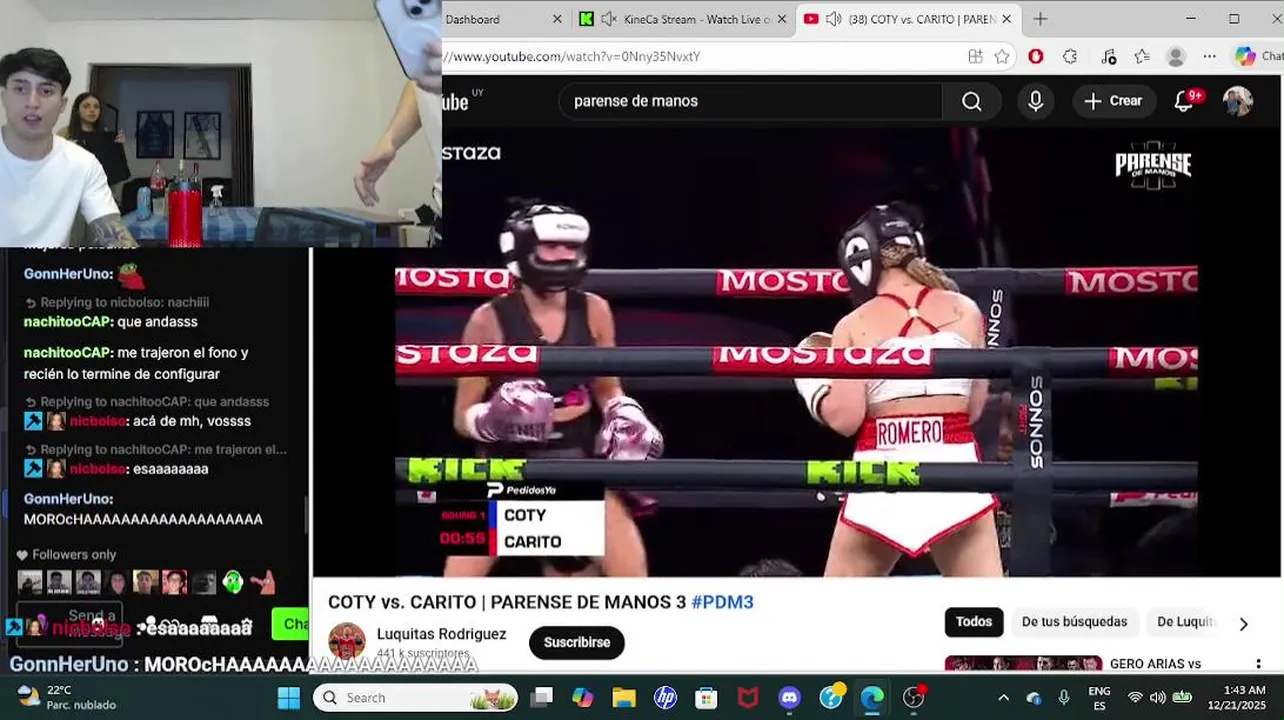Open the browser profile icon

tap(1176, 56)
